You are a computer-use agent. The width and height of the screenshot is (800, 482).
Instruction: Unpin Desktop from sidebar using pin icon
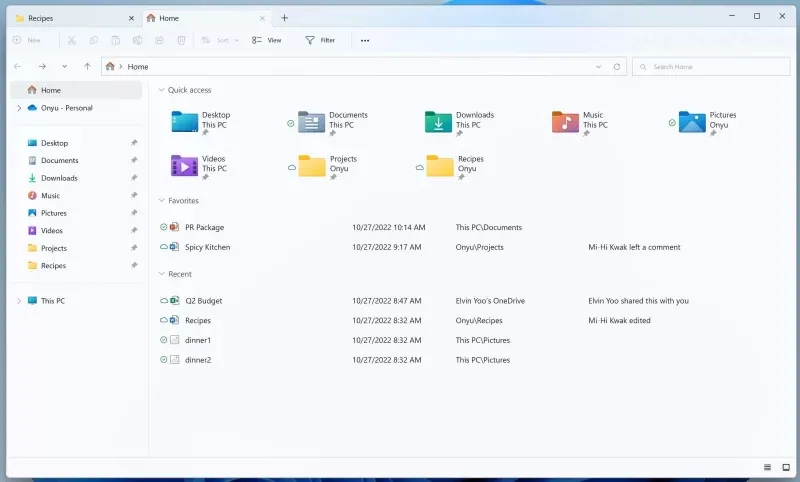tap(134, 143)
